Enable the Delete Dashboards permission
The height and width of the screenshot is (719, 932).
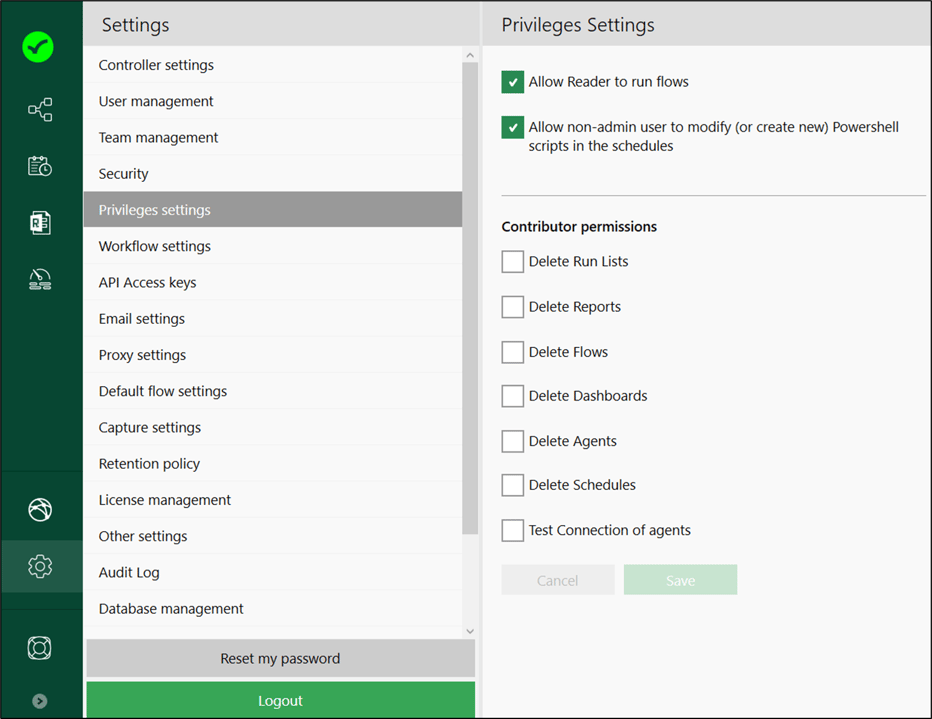point(512,396)
